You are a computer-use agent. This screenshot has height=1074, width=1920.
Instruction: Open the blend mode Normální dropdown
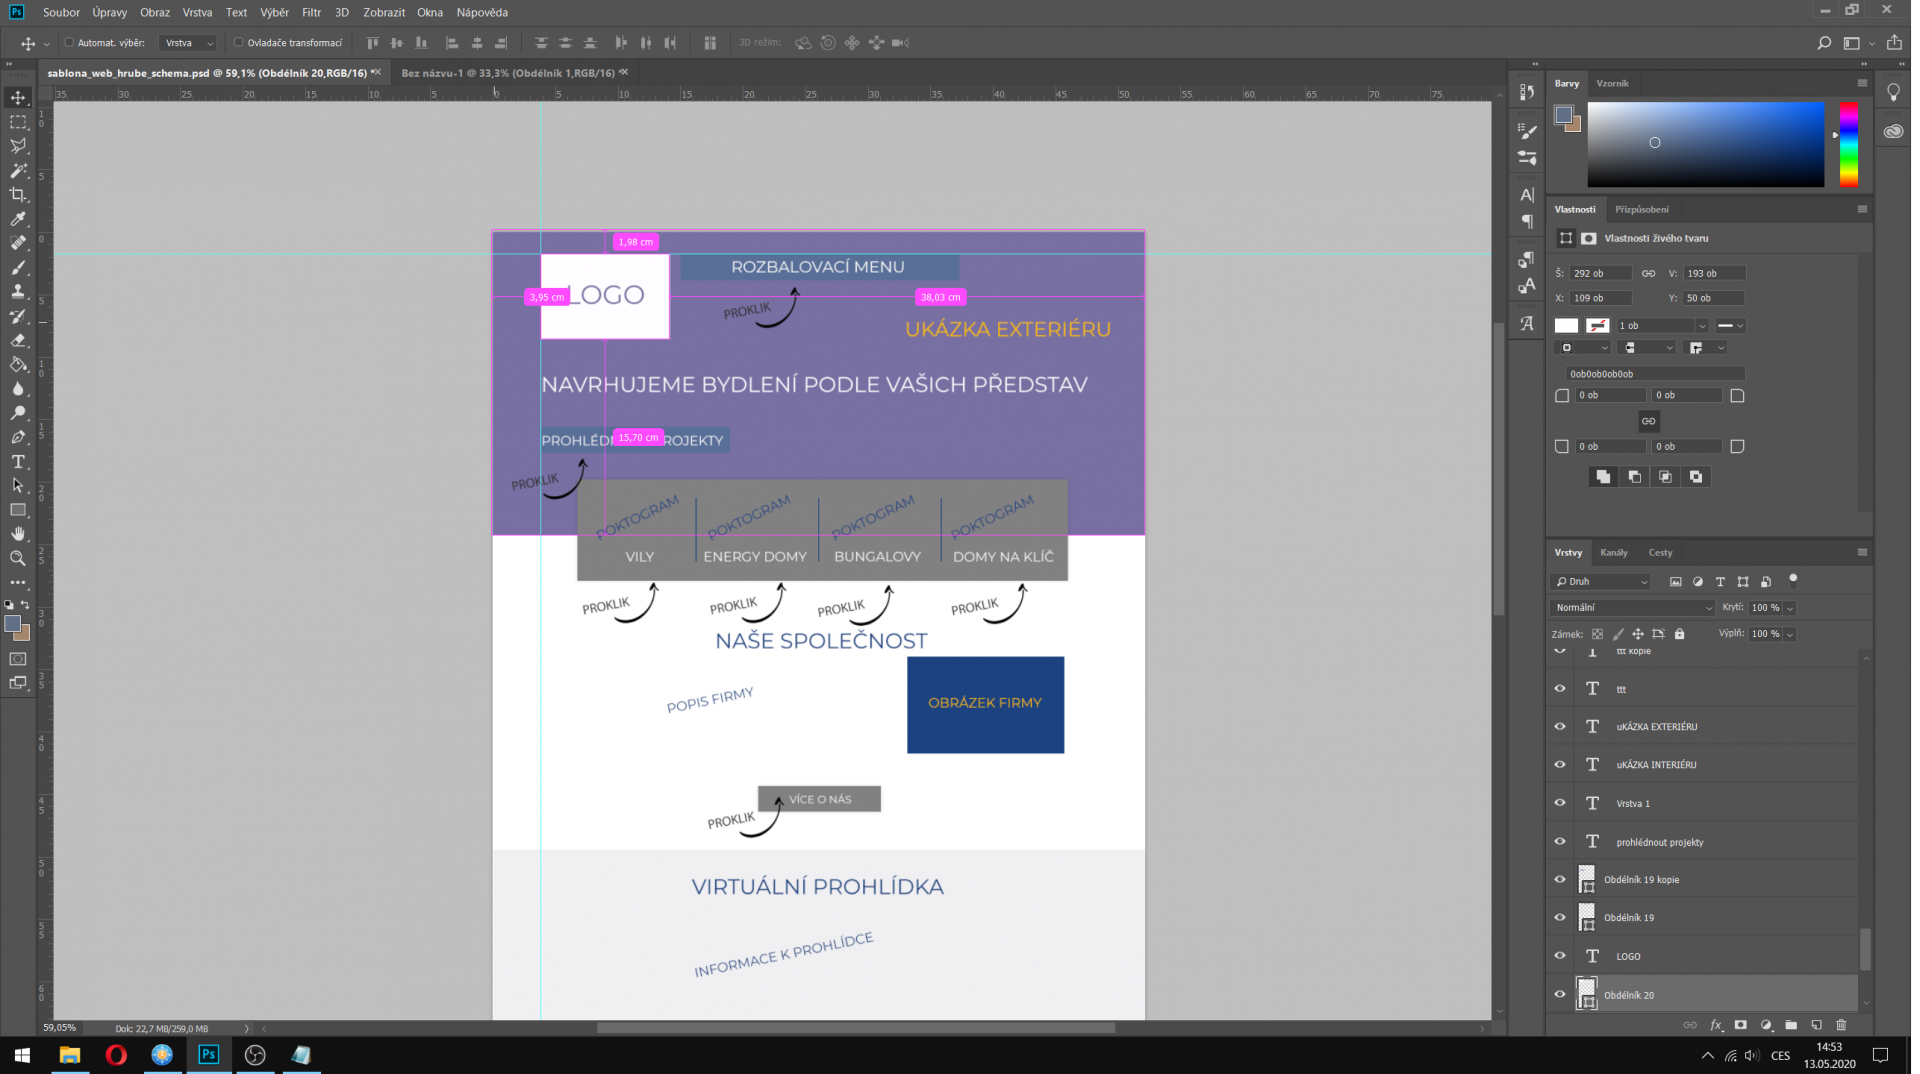(x=1632, y=608)
